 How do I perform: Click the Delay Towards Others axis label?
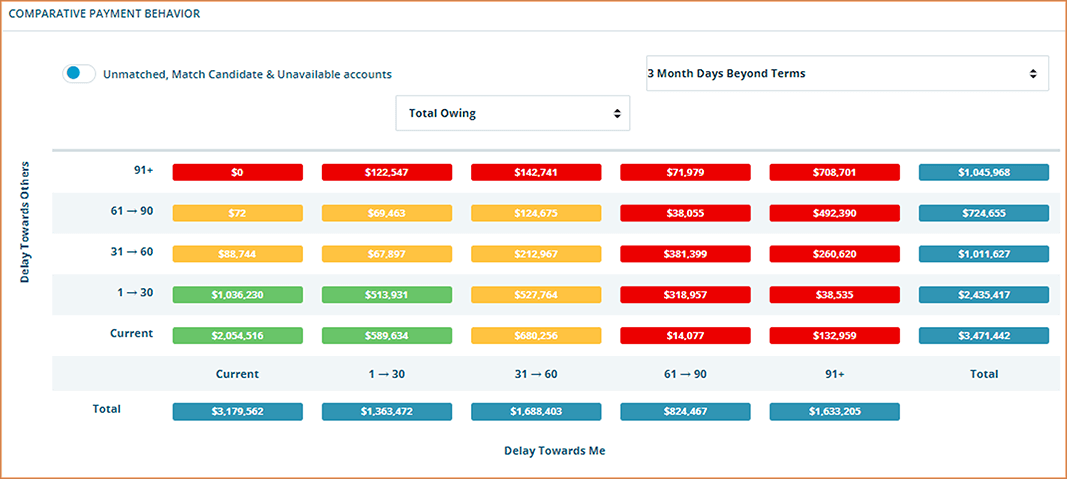pyautogui.click(x=25, y=222)
